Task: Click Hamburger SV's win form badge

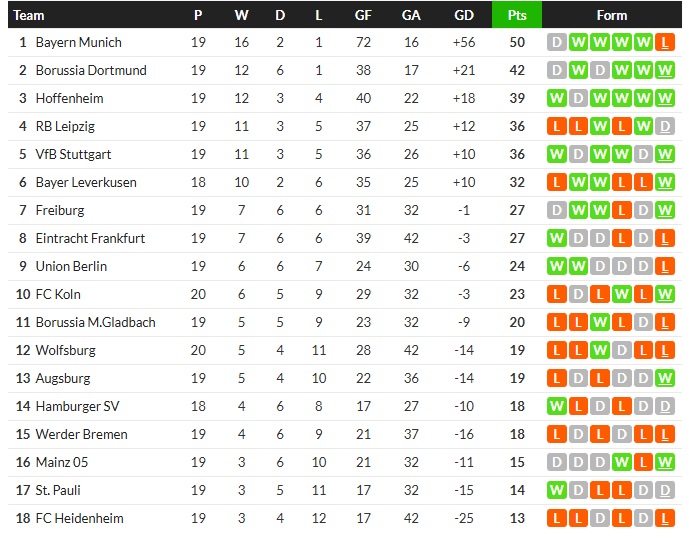Action: click(x=556, y=406)
